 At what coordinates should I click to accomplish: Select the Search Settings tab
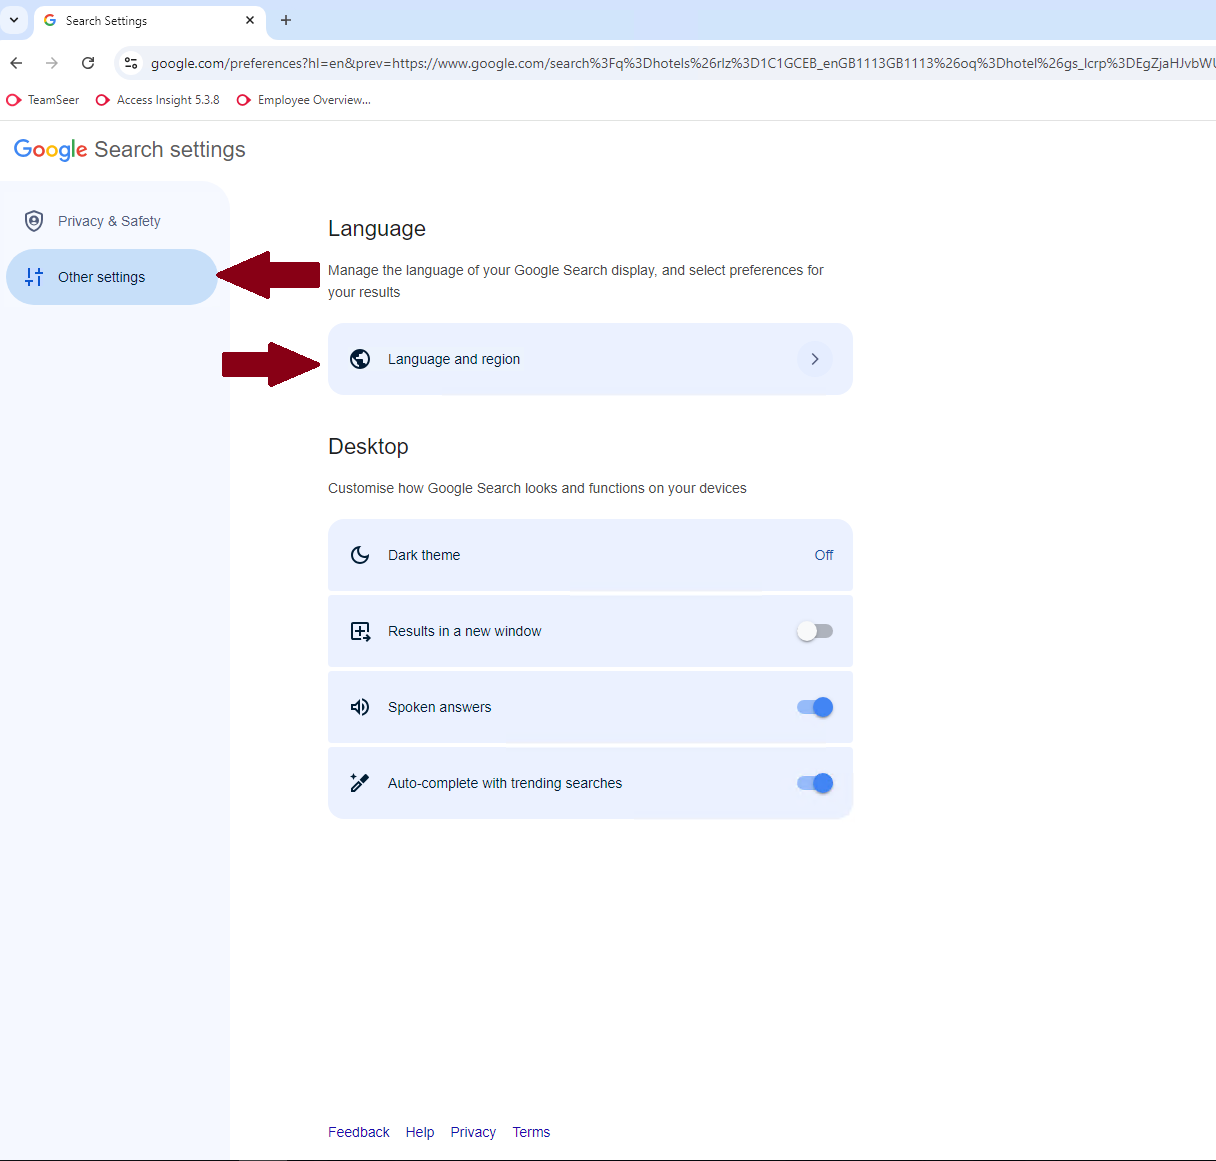[150, 21]
